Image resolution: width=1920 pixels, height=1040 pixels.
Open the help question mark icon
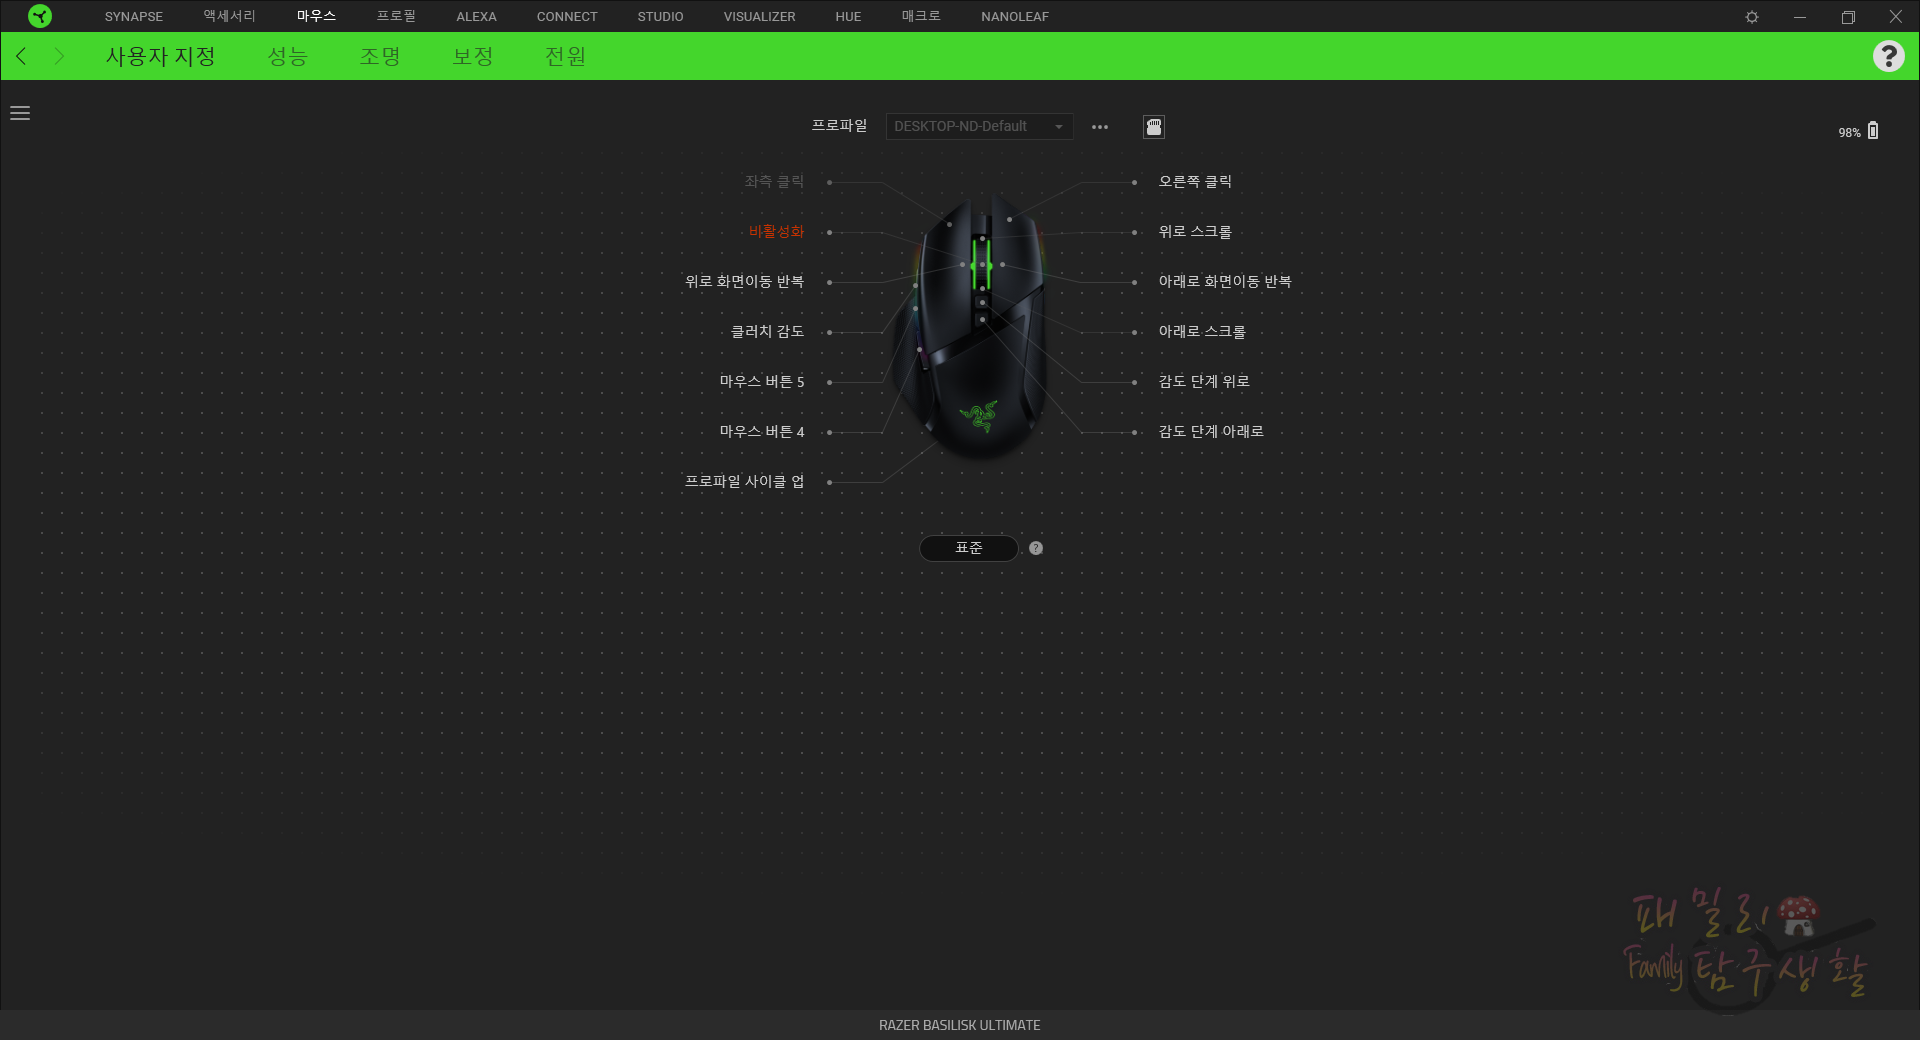1888,56
